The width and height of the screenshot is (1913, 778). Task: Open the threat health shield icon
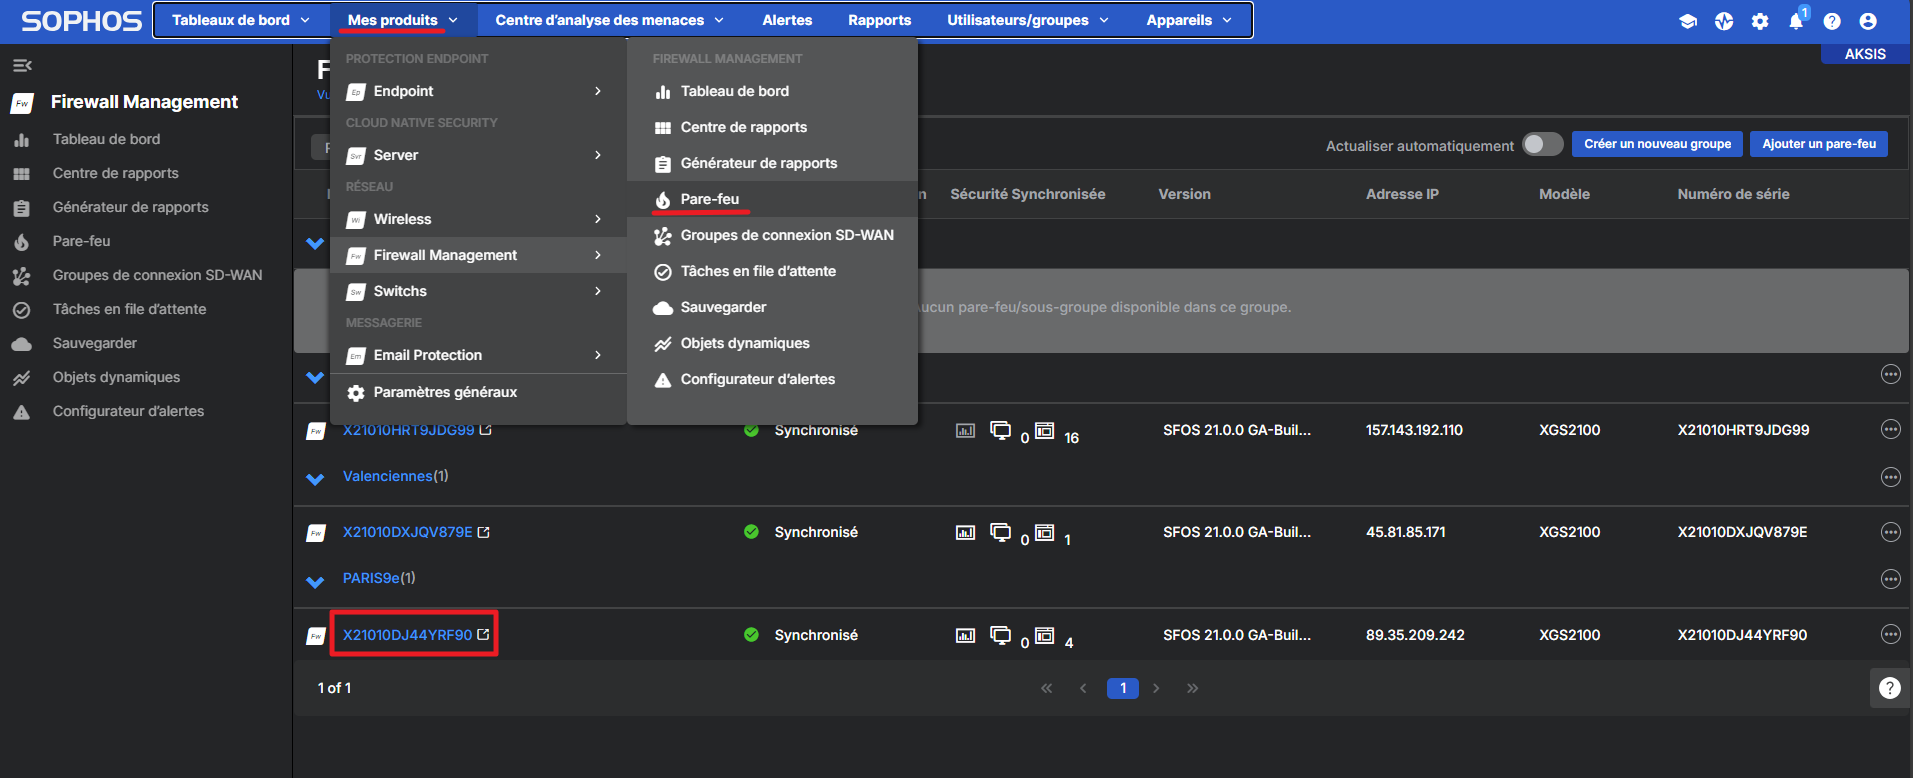click(1724, 21)
